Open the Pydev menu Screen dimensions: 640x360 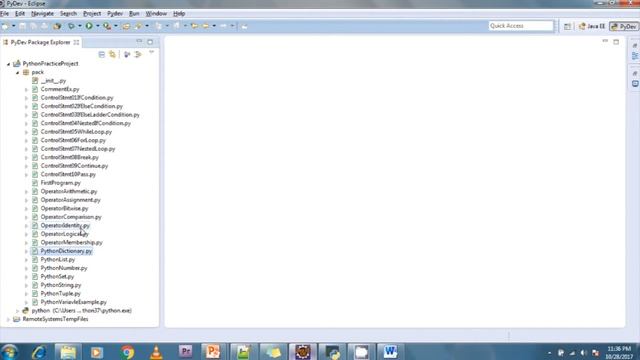(115, 13)
